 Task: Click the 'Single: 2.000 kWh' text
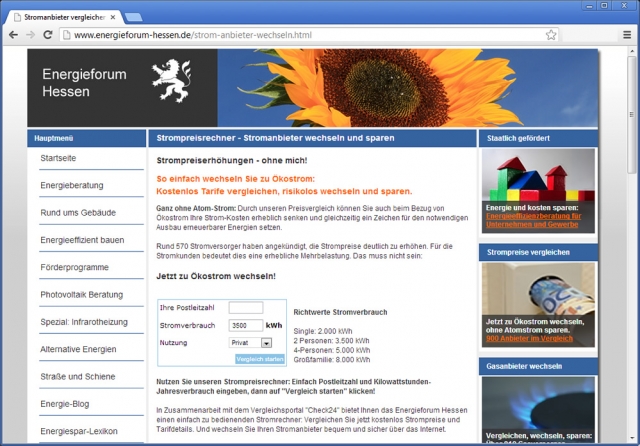tap(322, 331)
